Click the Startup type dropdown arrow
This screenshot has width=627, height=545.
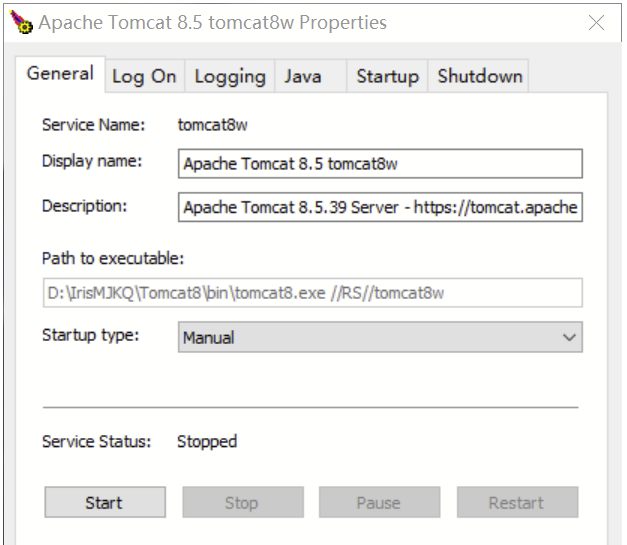click(x=570, y=337)
